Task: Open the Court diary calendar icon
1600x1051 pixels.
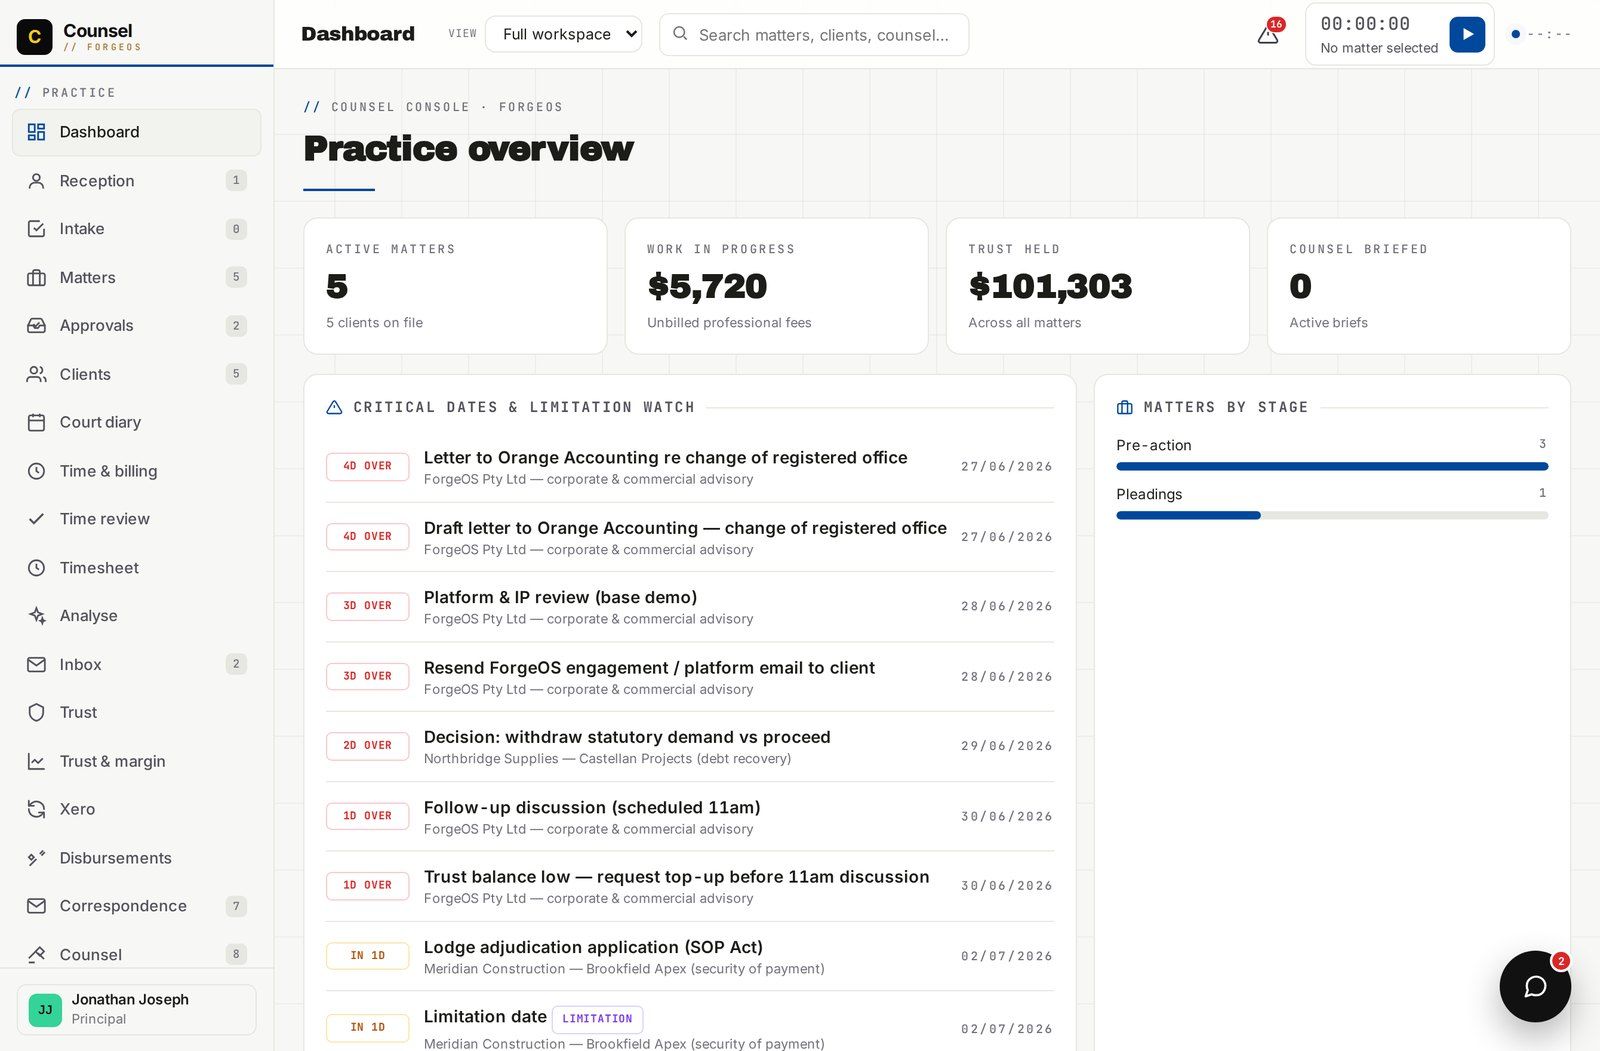Action: point(36,423)
